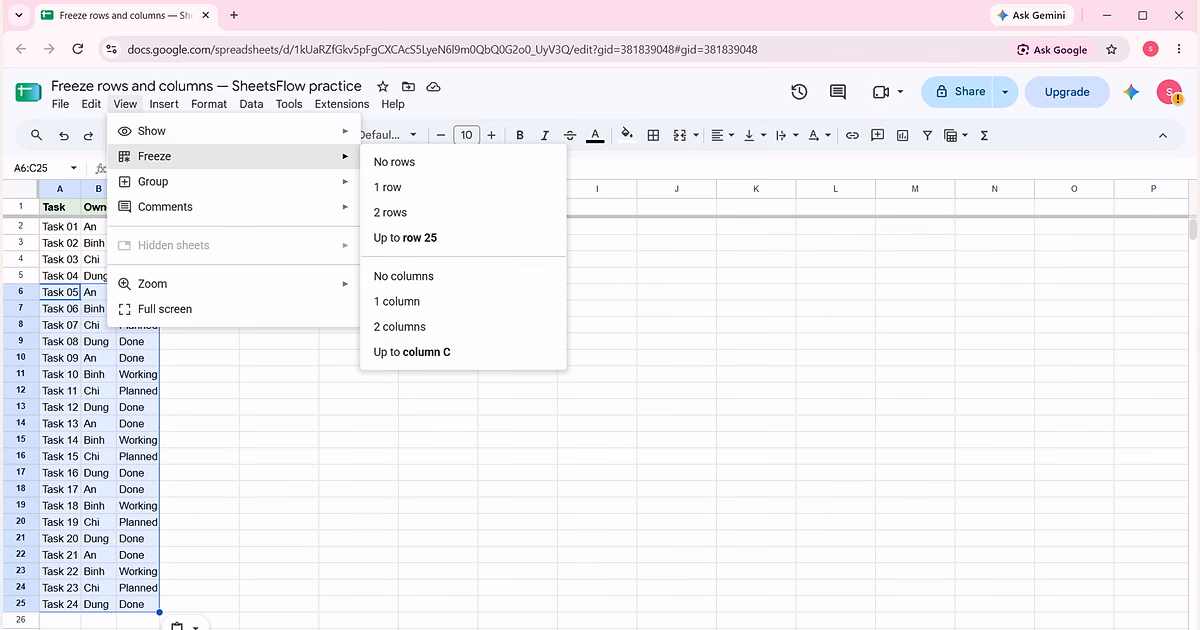Insert a link via toolbar icon
Screen dimensions: 1200x630
click(852, 135)
